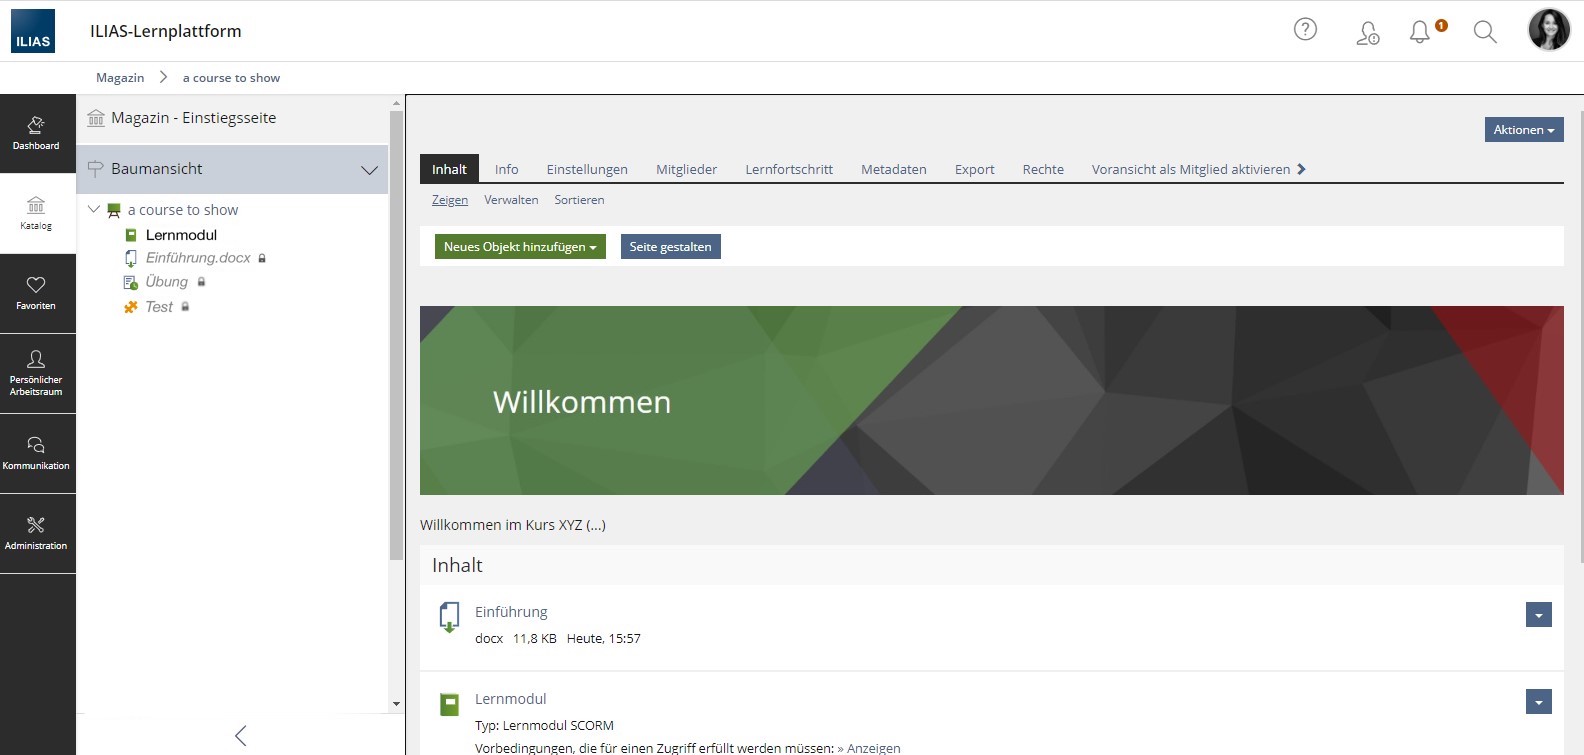Open Neues Objekt hinzufügen dropdown

[520, 247]
